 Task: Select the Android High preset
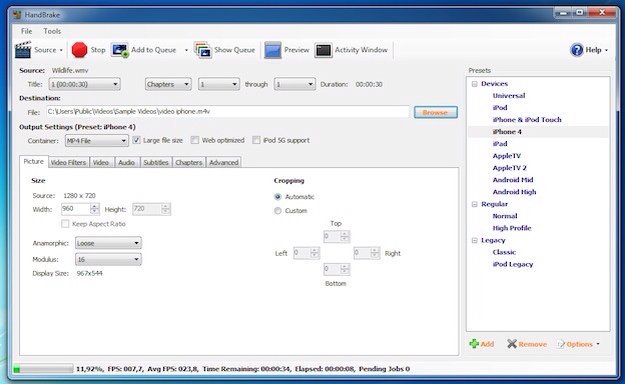pyautogui.click(x=514, y=192)
